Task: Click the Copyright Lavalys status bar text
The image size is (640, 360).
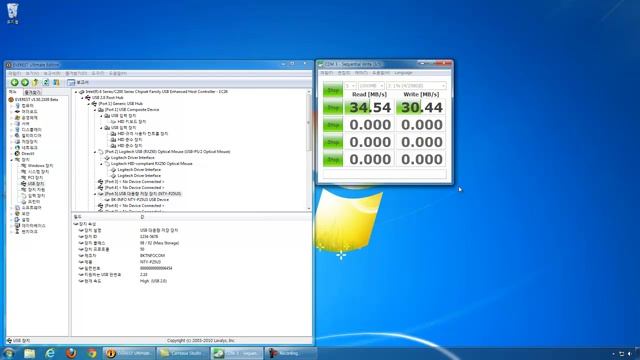Action: click(x=200, y=340)
